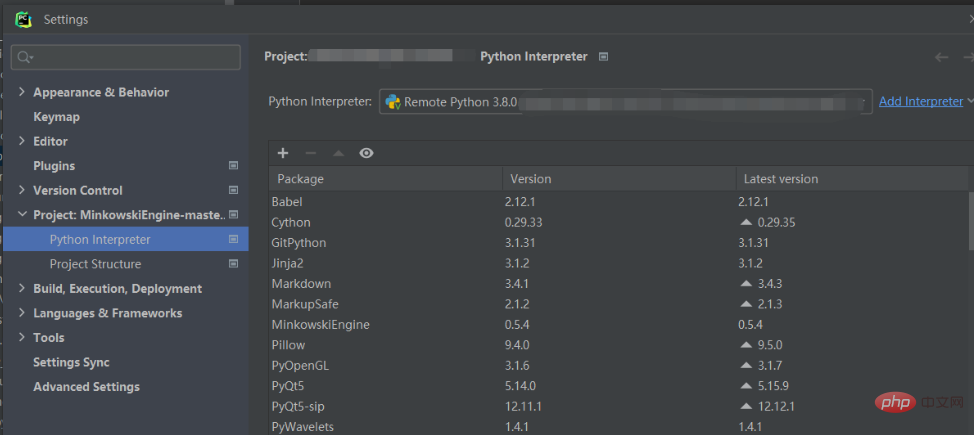
Task: Expand the Build, Execution, Deployment section
Action: click(22, 289)
